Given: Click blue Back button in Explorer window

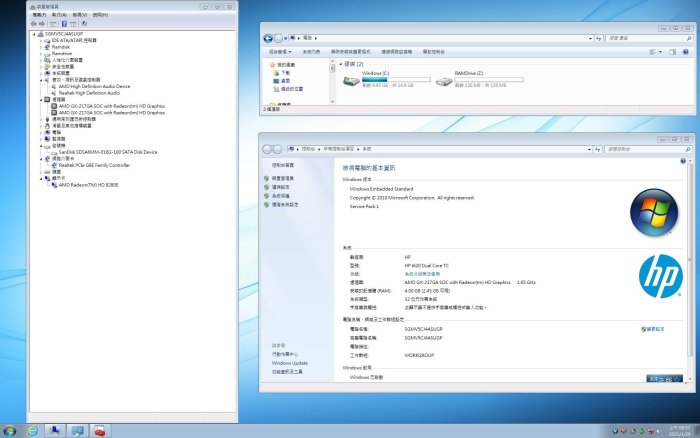Looking at the screenshot, I should point(268,38).
